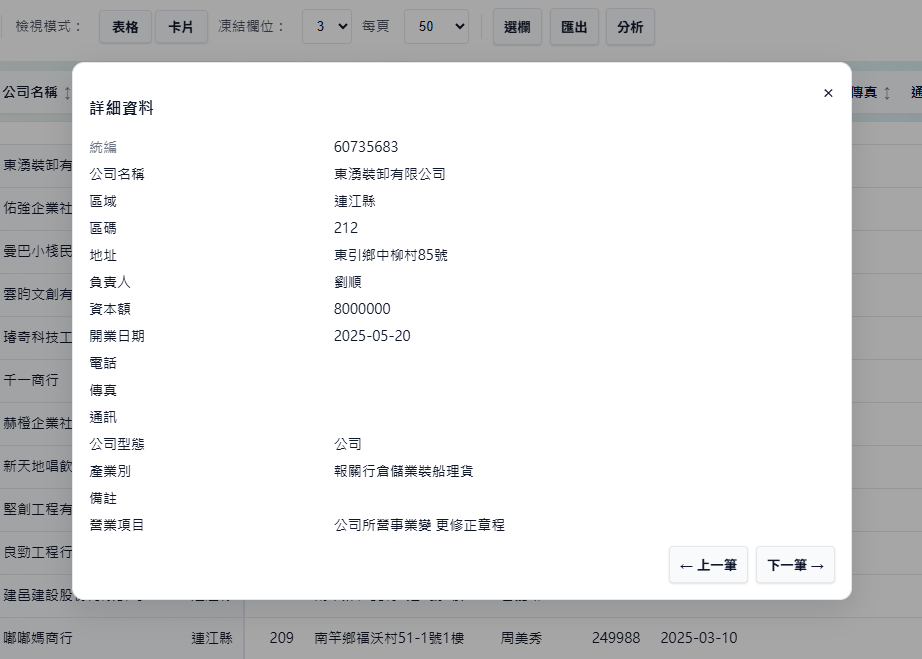Click the 地址 value 東引鄉中柳村85號
This screenshot has width=922, height=659.
(391, 255)
